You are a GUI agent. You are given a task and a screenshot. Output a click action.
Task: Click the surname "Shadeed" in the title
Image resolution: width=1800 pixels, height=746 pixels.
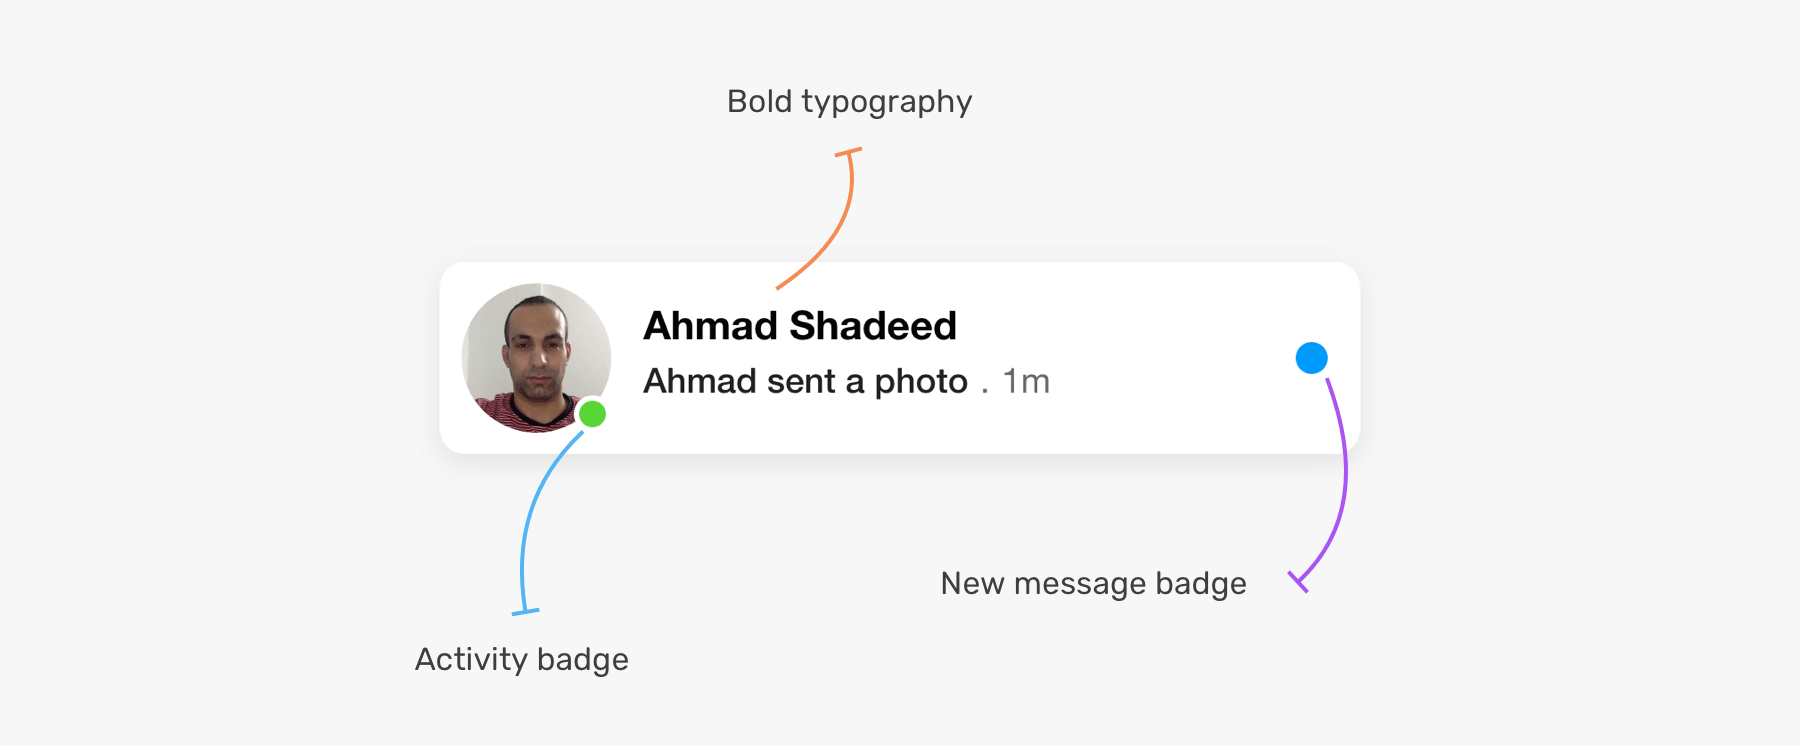point(873,326)
